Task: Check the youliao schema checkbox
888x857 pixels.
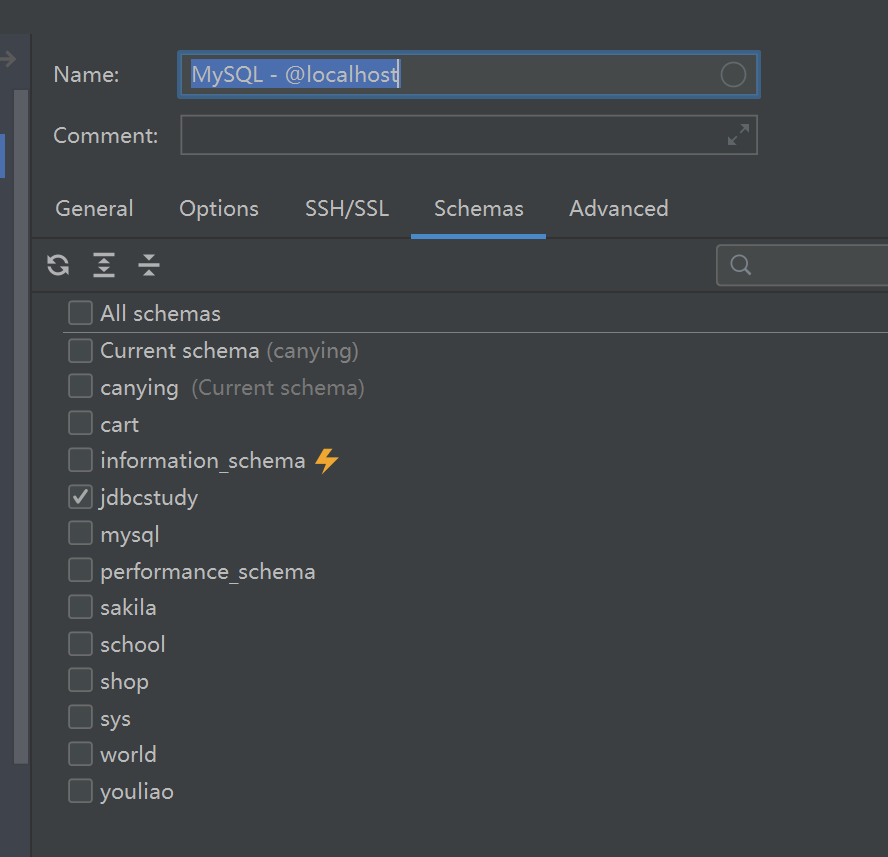Action: pos(80,791)
